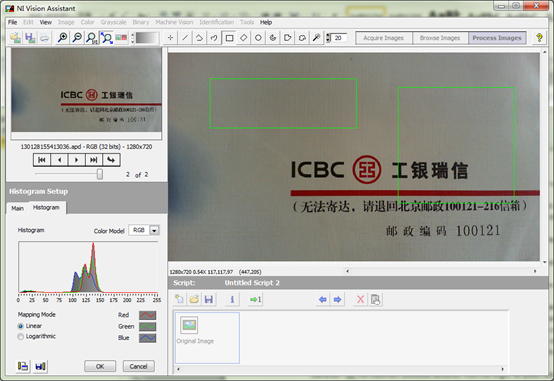This screenshot has height=381, width=554.
Task: Toggle the Blue histogram plane
Action: click(147, 338)
